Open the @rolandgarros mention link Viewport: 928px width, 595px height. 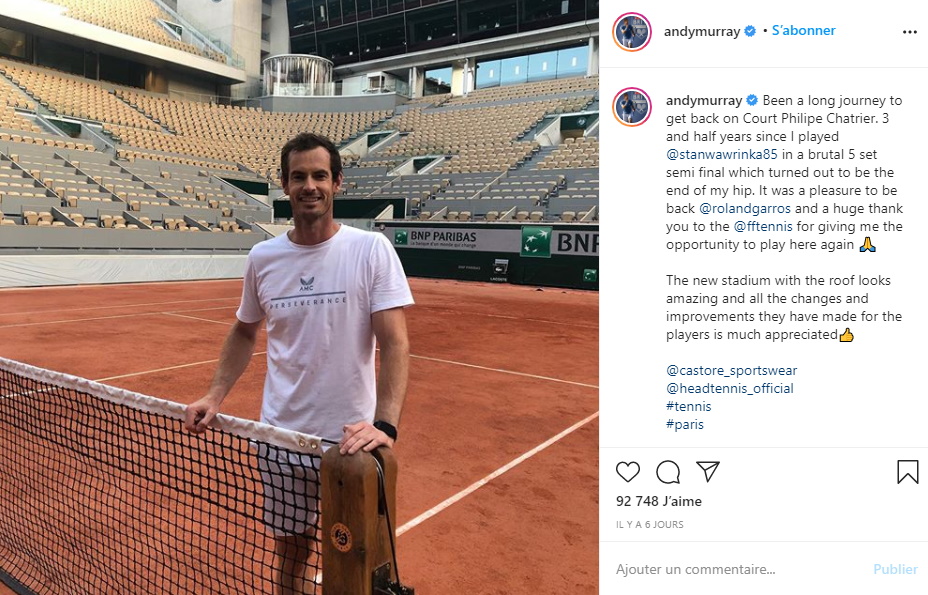tap(745, 208)
